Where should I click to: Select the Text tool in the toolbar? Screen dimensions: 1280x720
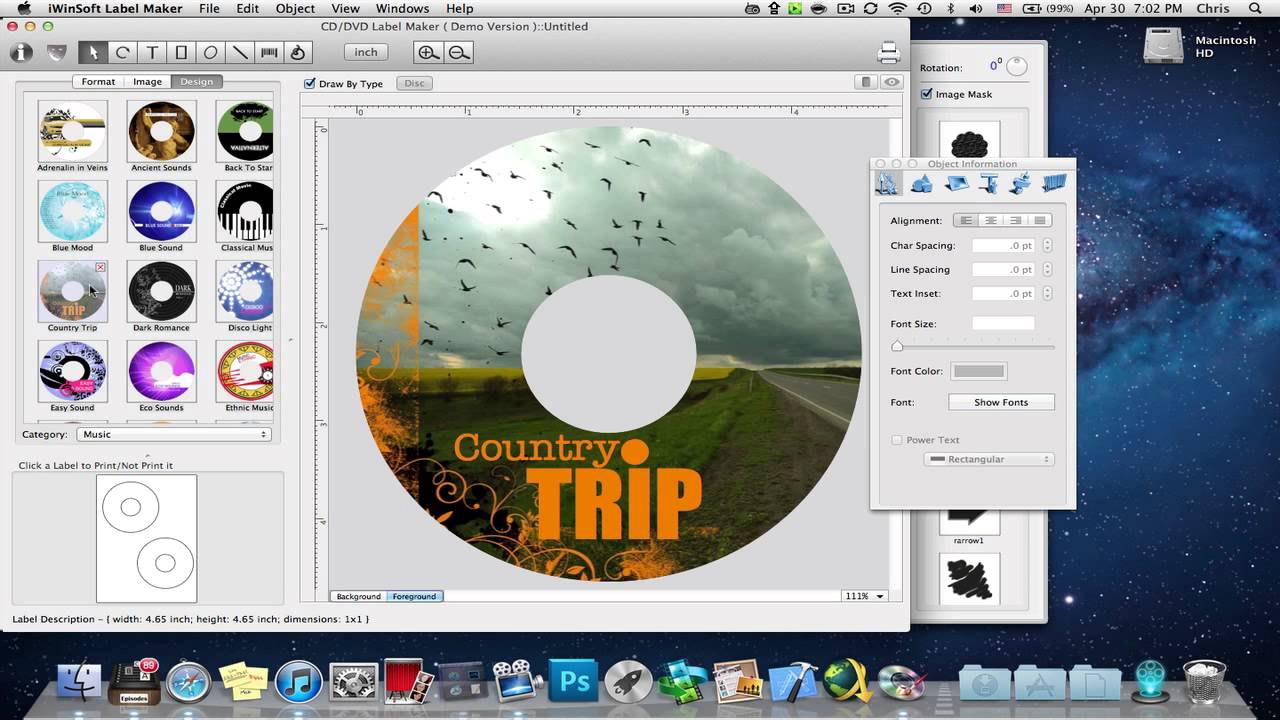tap(153, 52)
